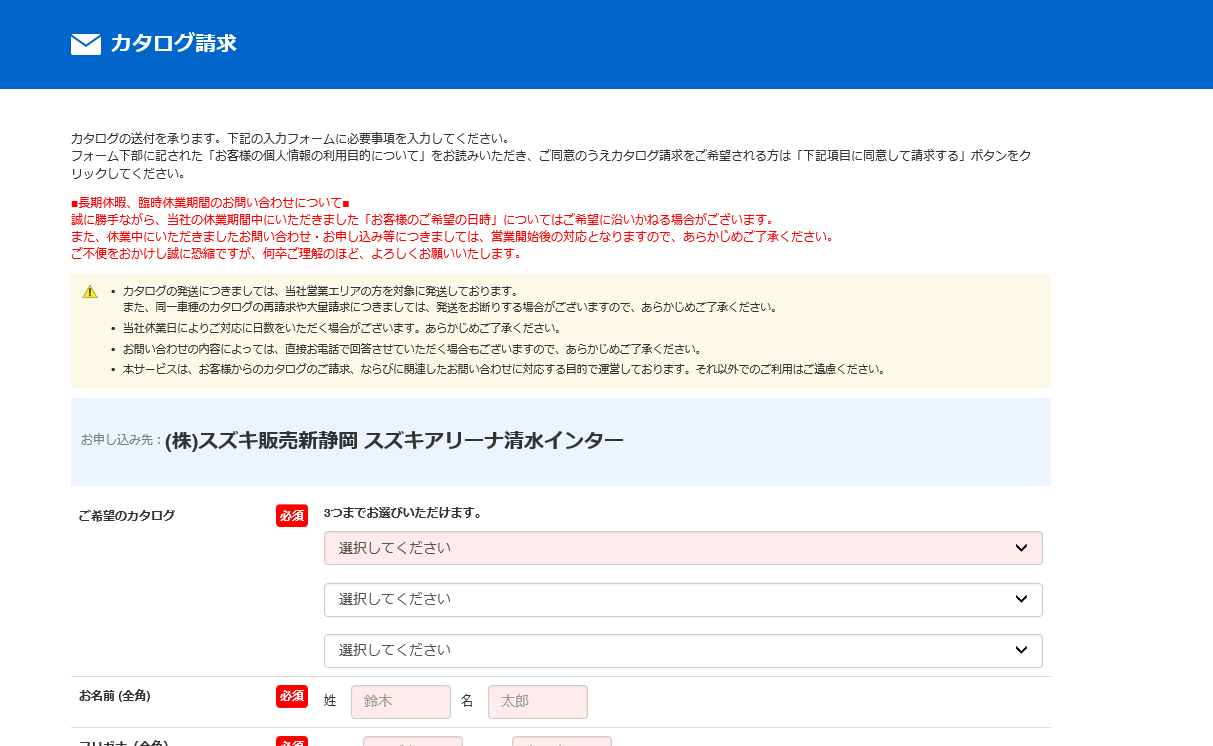Click the notice bullet starting カタログの発送につきましては

click(450, 299)
